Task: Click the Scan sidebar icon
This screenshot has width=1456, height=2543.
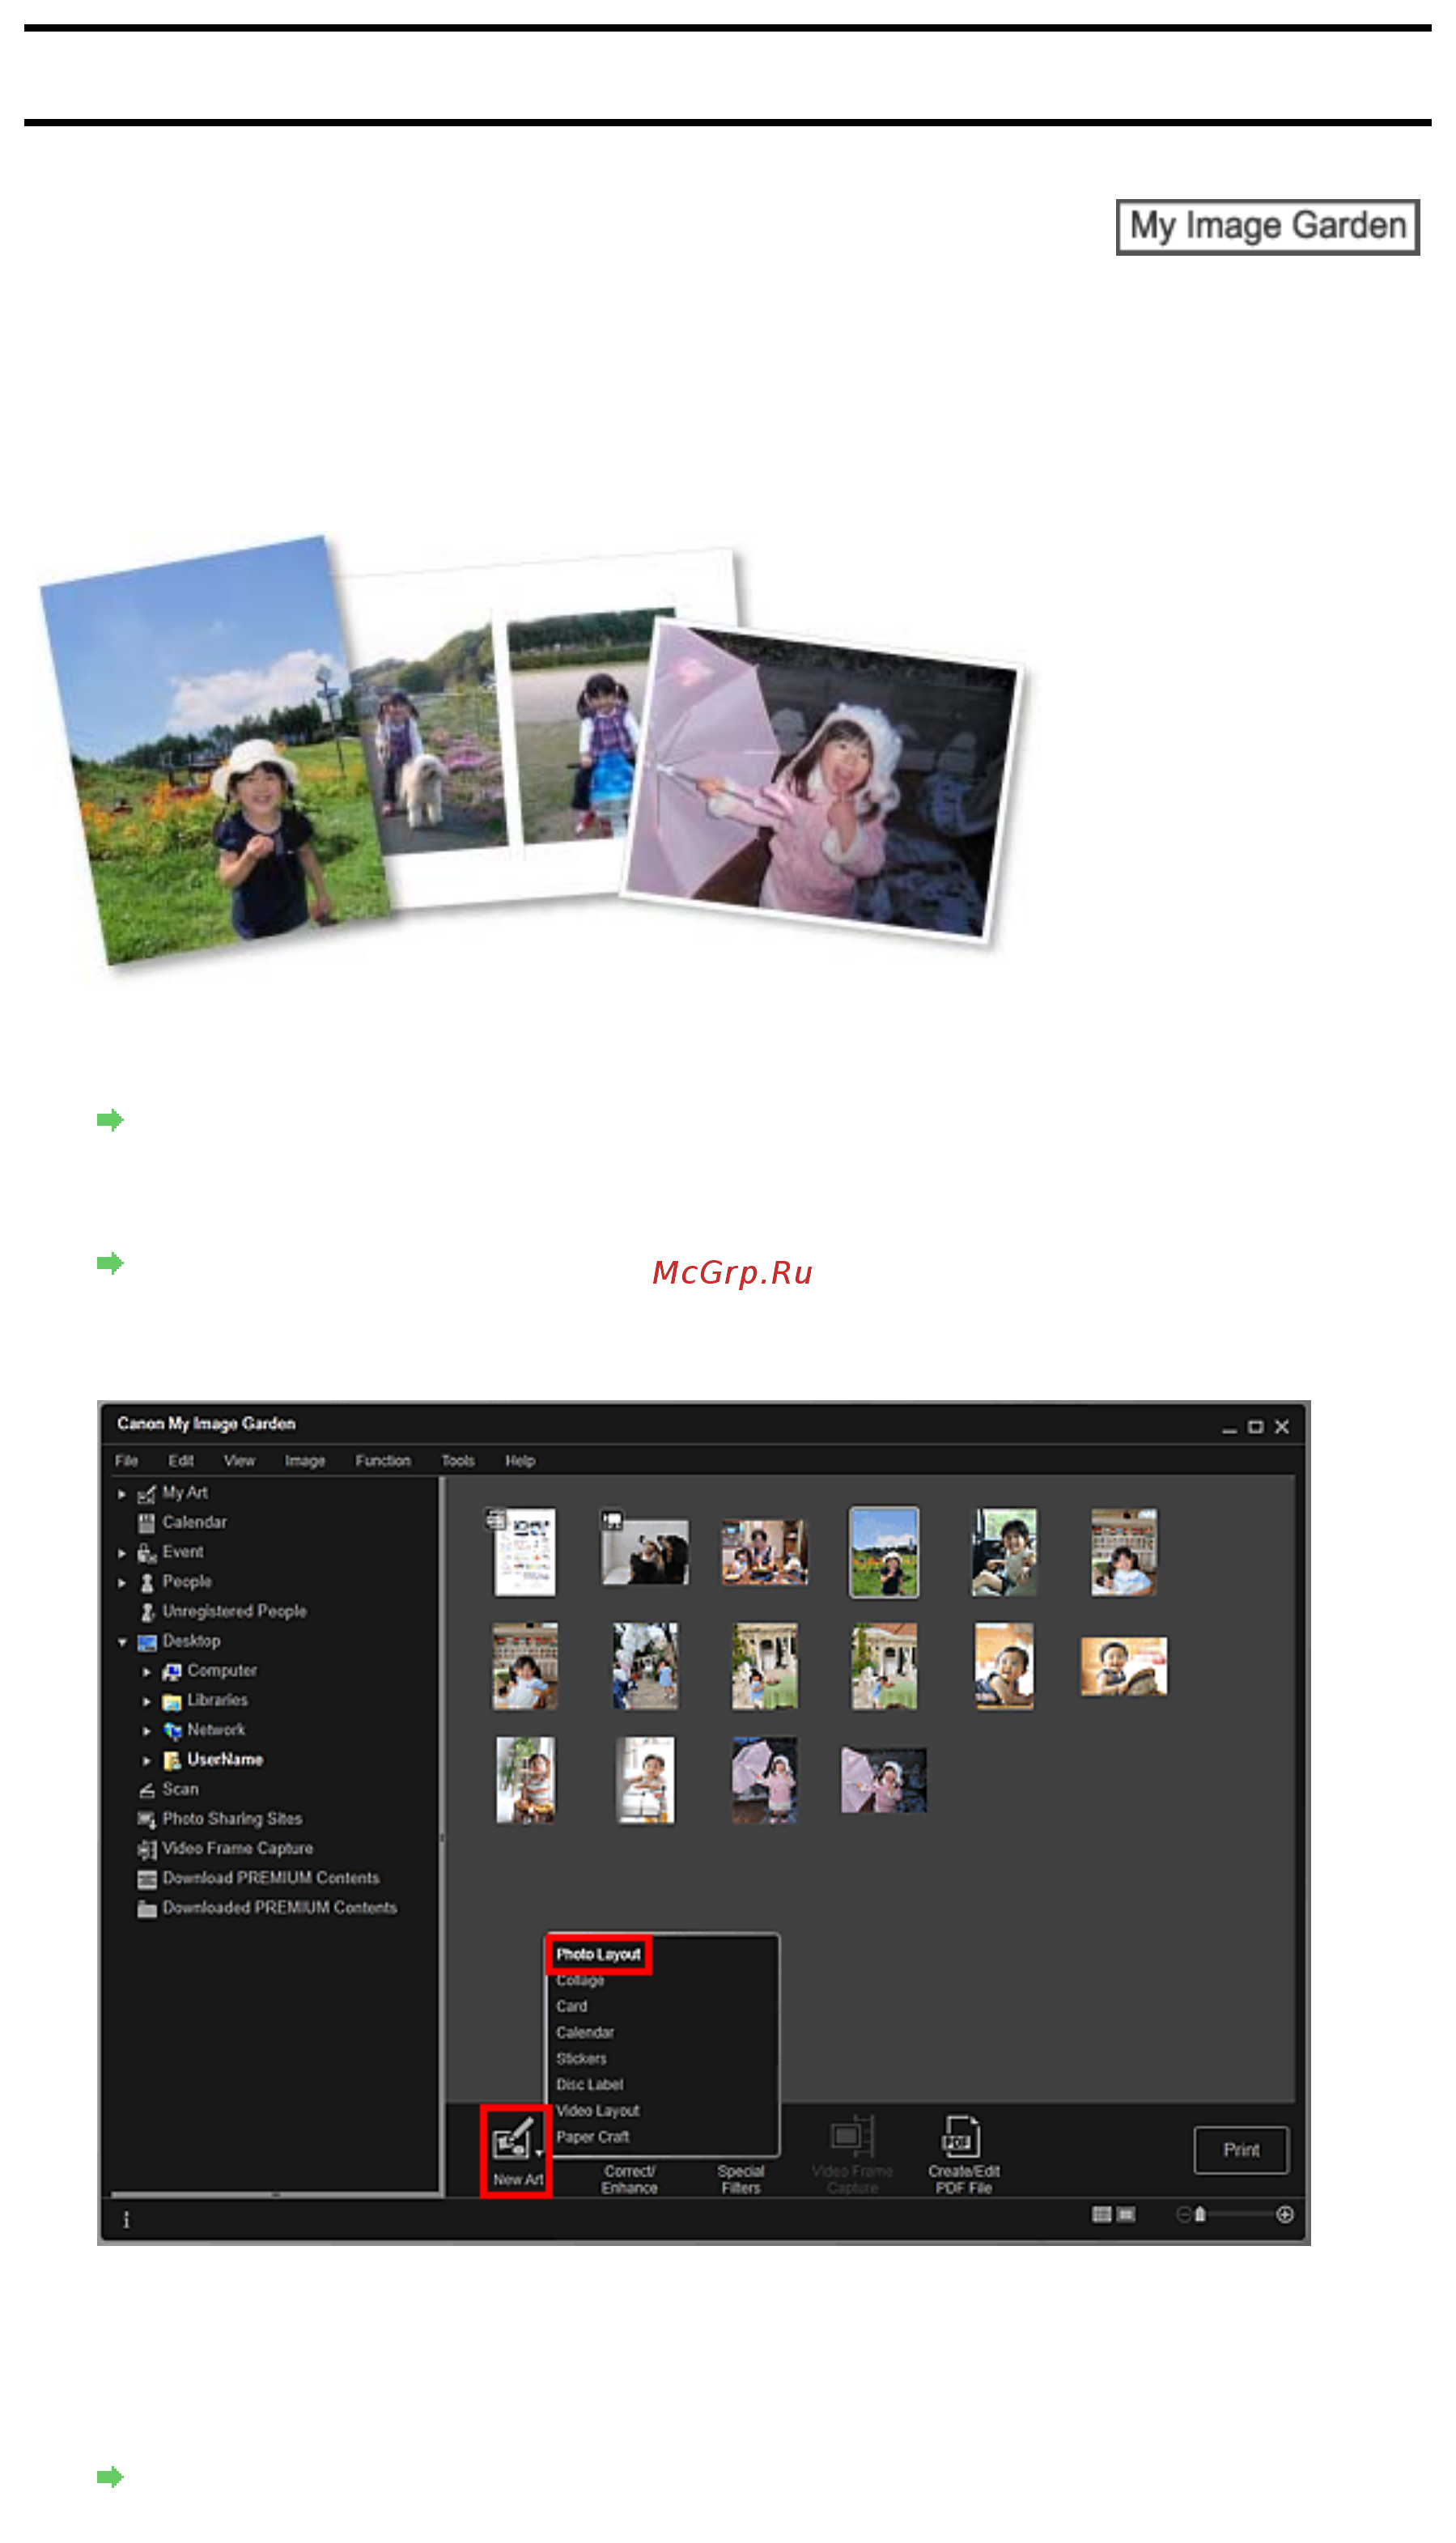Action: pos(146,1791)
